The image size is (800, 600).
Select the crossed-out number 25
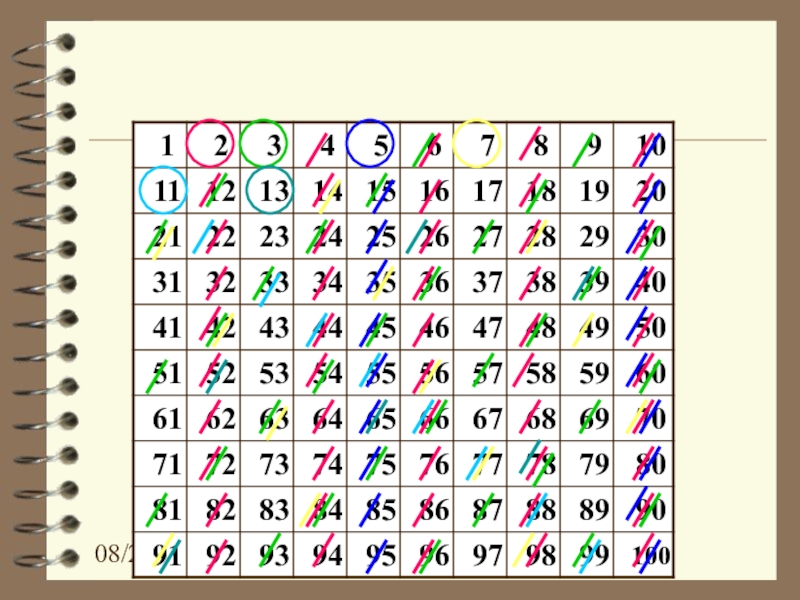(x=374, y=236)
